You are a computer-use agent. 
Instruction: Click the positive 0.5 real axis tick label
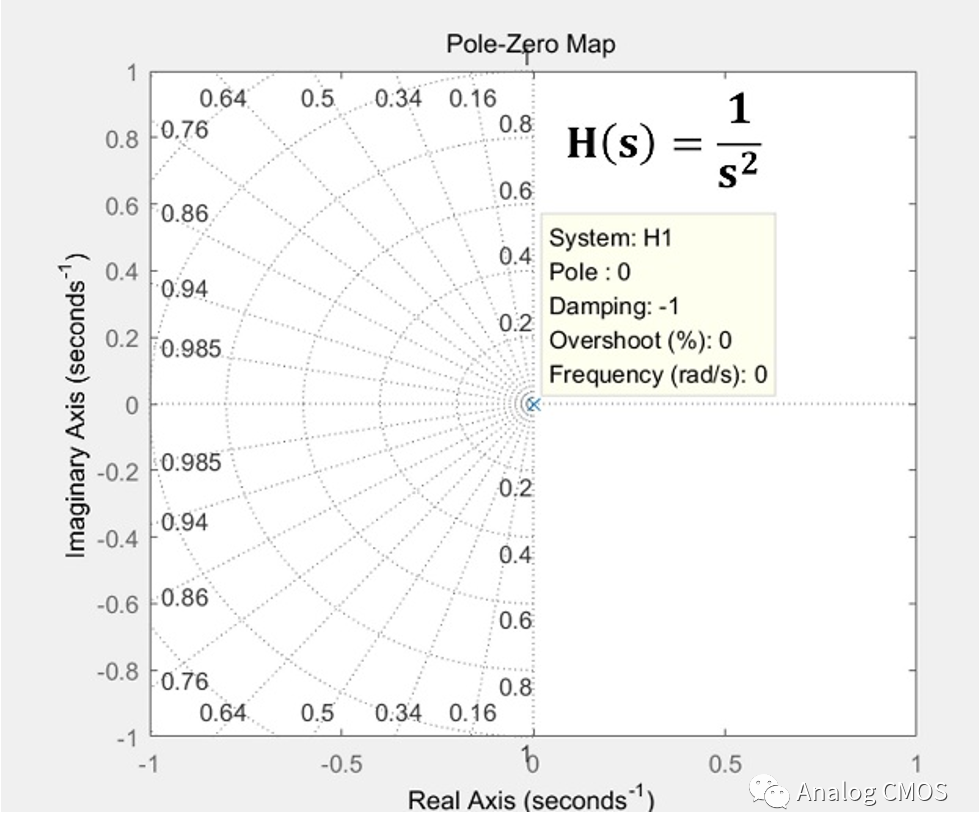[x=724, y=765]
